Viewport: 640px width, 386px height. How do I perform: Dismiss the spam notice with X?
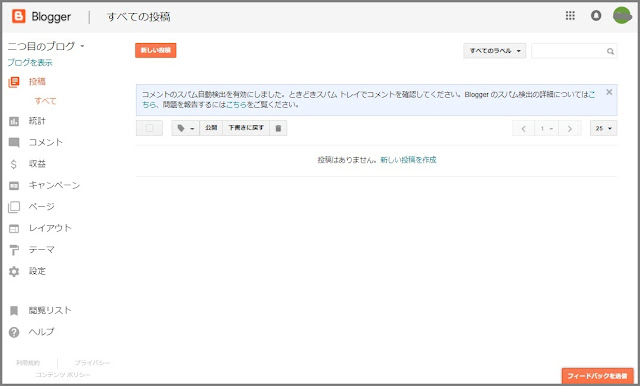point(609,92)
